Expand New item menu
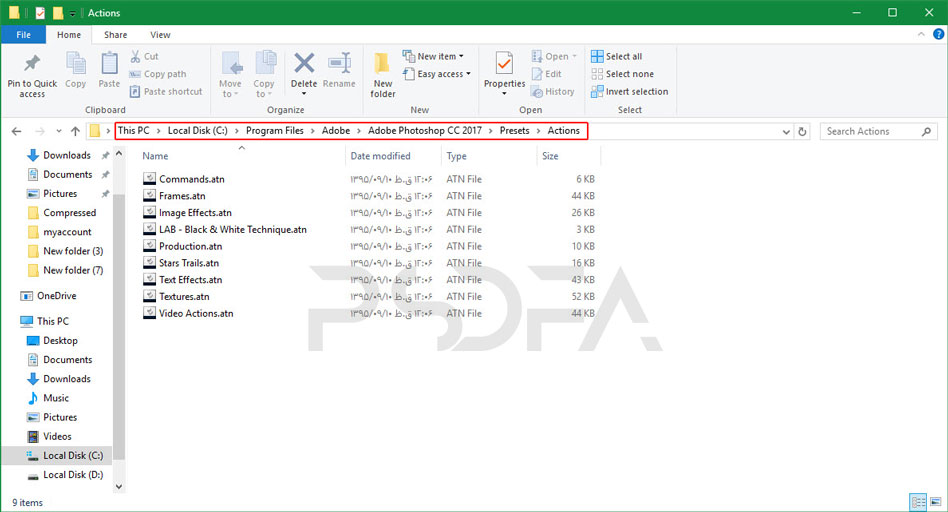 (x=433, y=56)
